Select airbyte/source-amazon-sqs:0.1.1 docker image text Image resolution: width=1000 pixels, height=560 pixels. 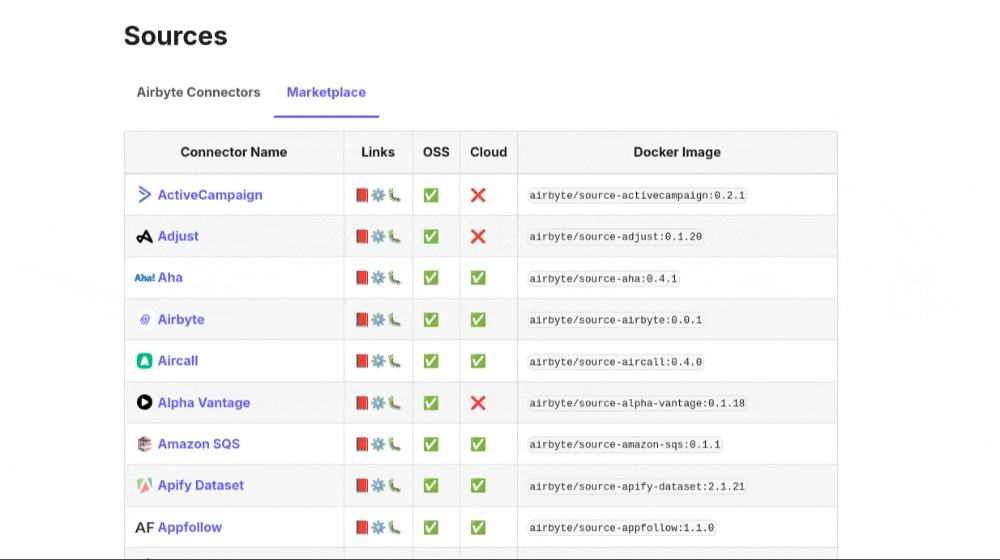click(625, 445)
